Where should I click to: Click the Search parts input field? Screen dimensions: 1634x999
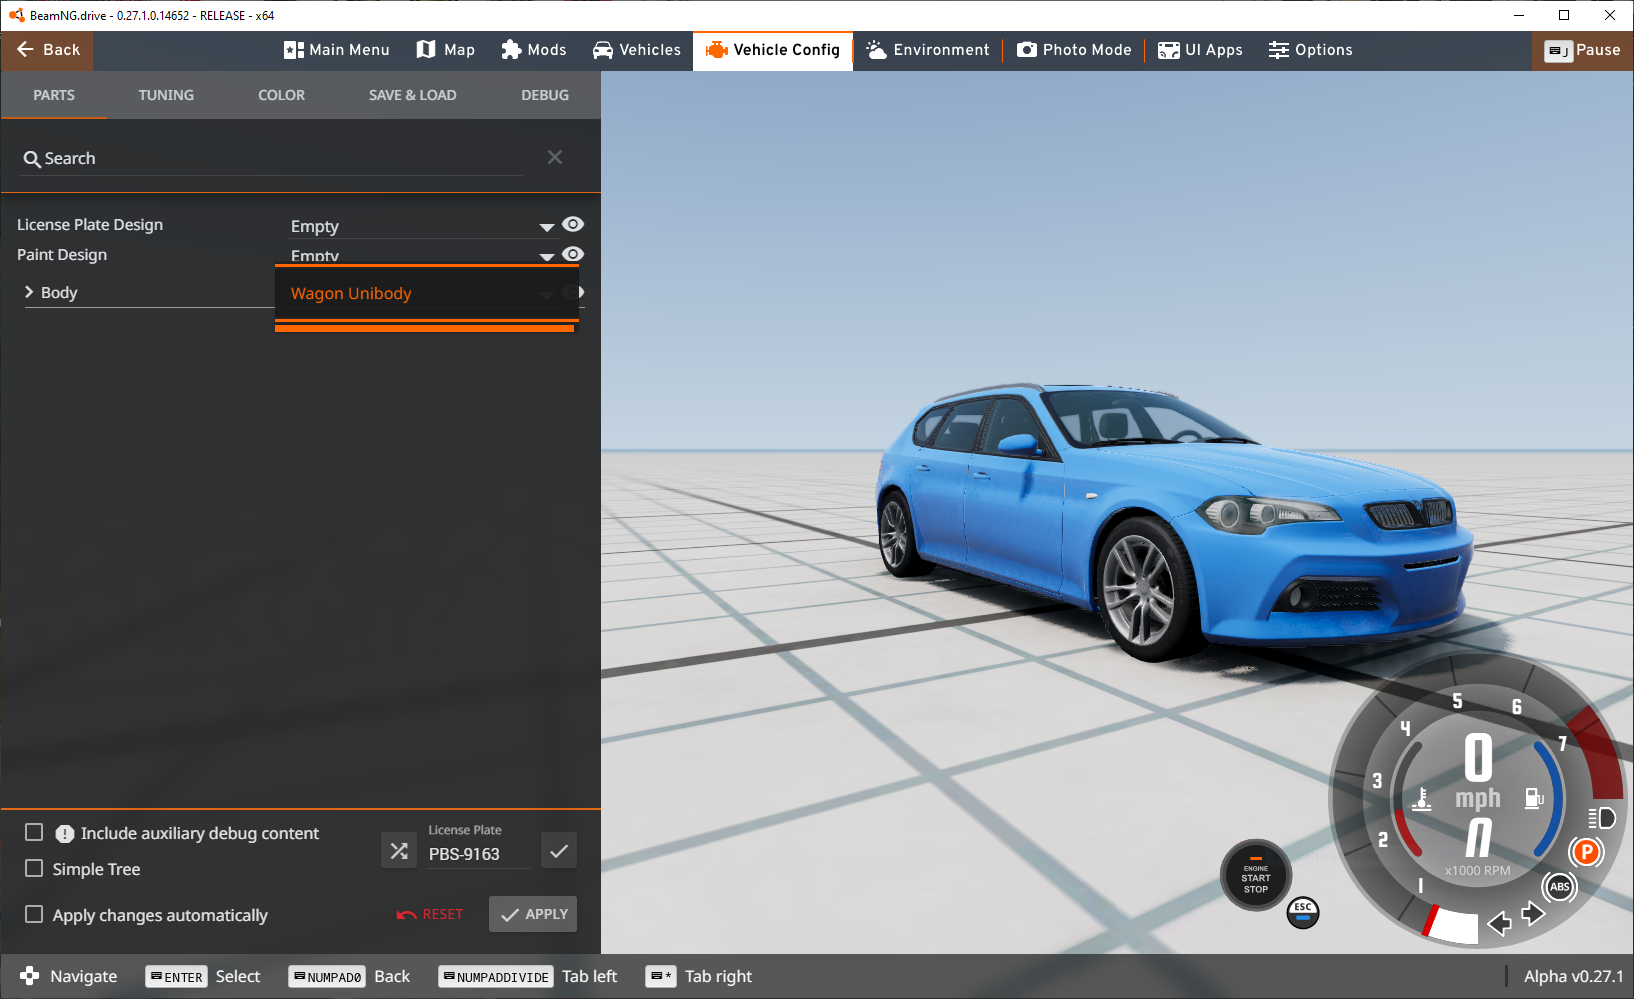(x=272, y=158)
